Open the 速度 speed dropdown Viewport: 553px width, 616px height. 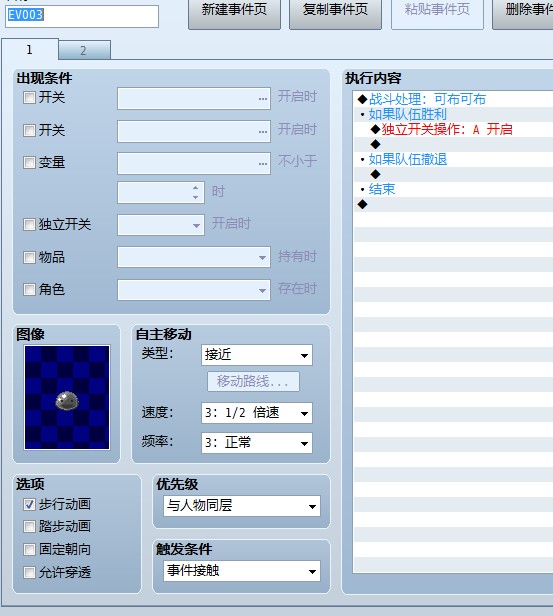257,413
